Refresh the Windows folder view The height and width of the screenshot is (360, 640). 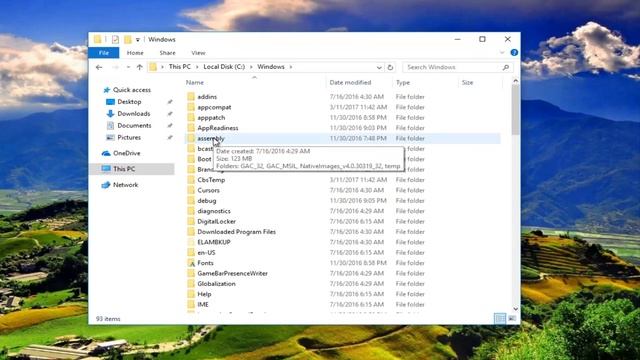[390, 67]
